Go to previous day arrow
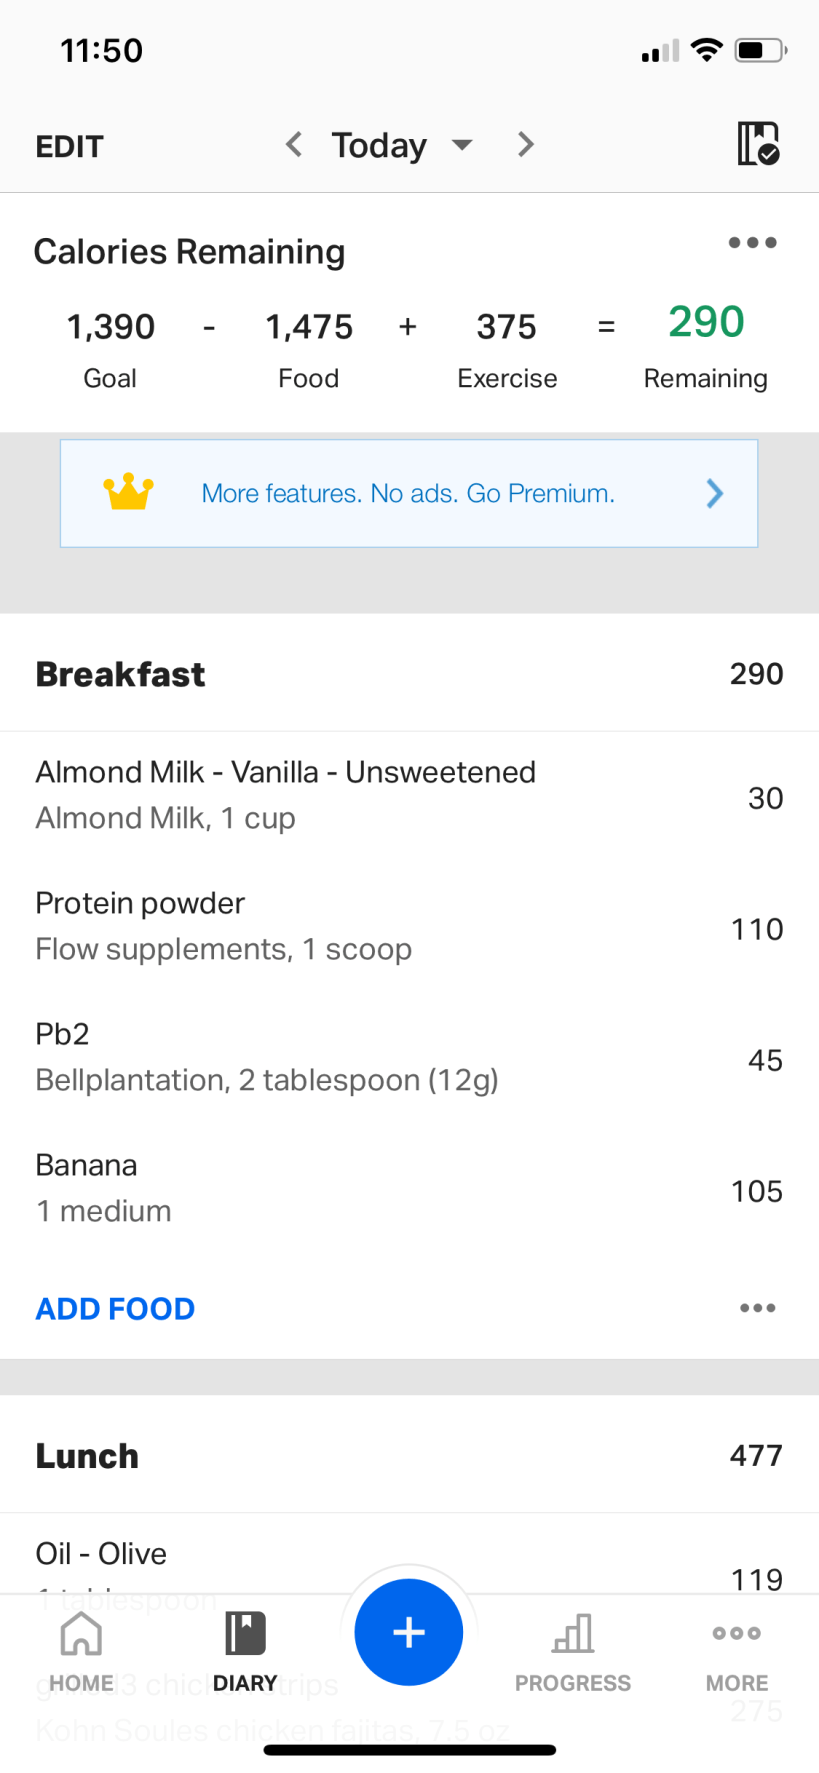Viewport: 819px width, 1773px height. [294, 145]
